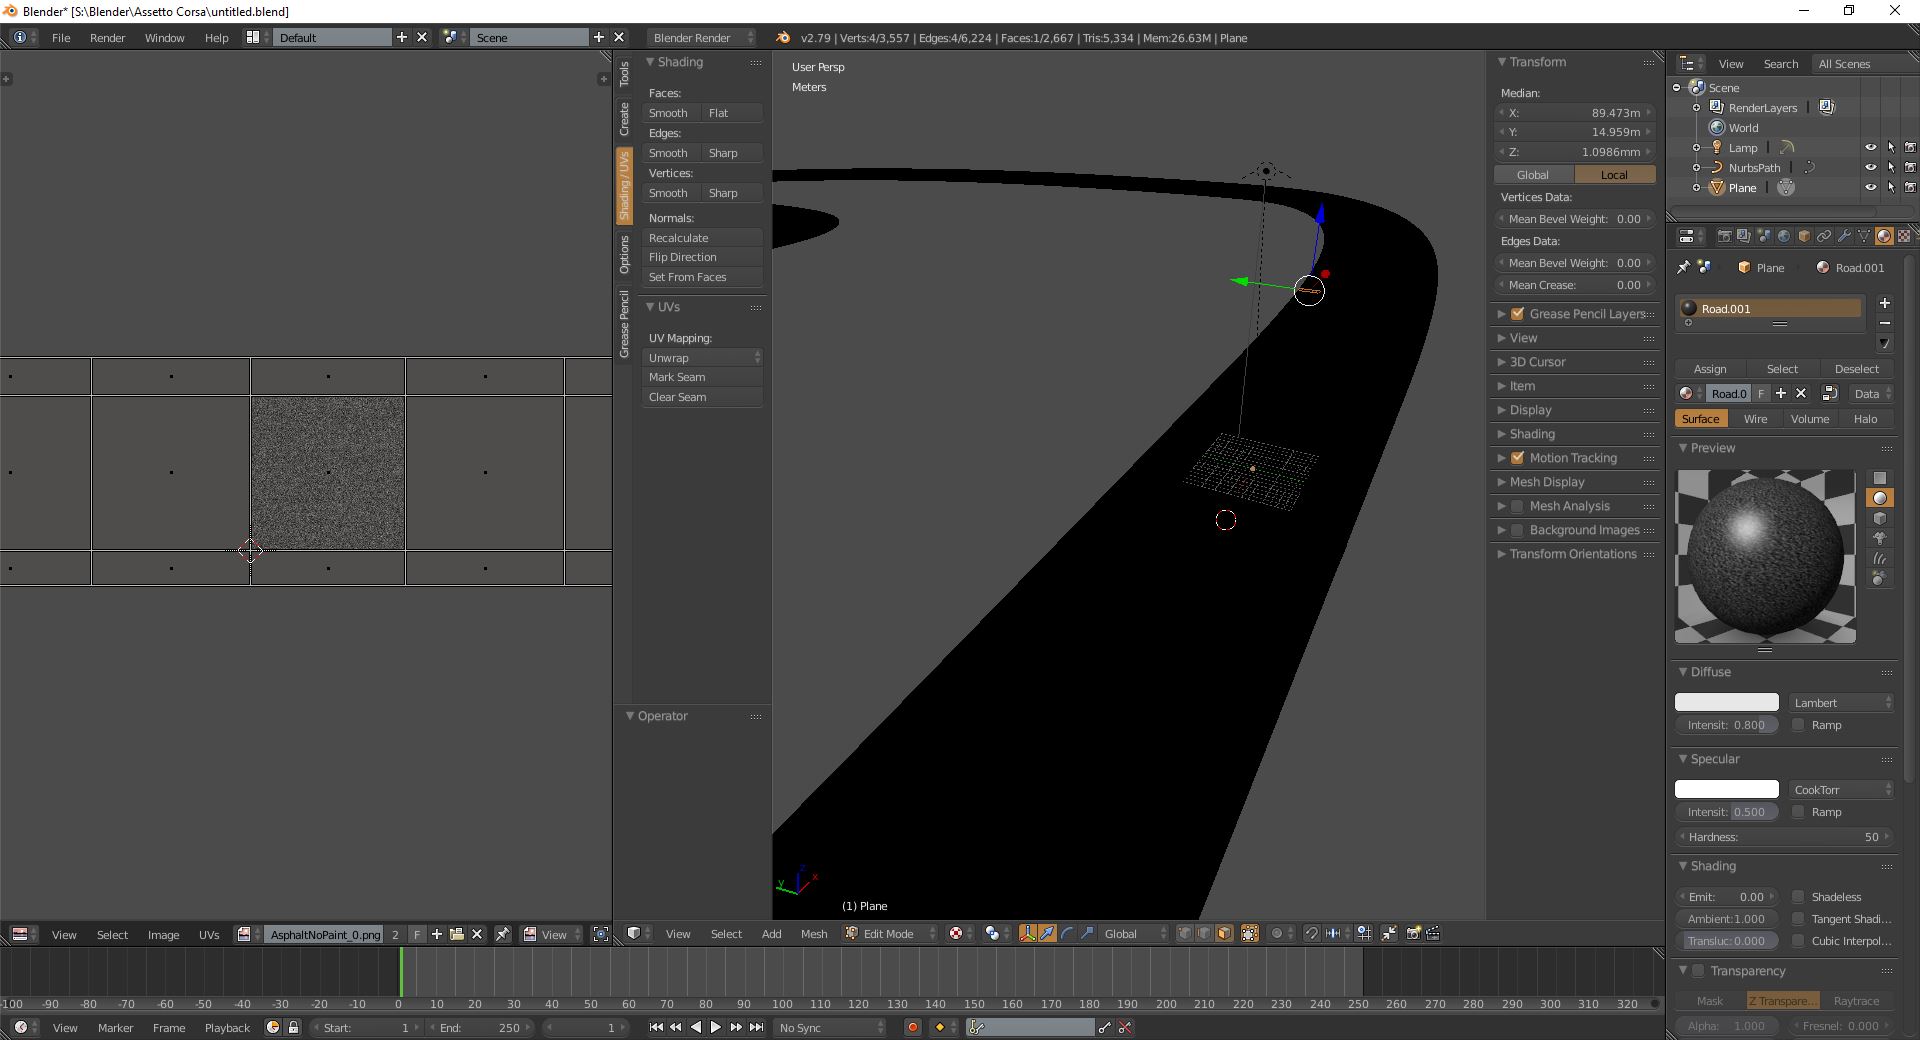1920x1040 pixels.
Task: Pin the image in UV editor header
Action: [503, 934]
